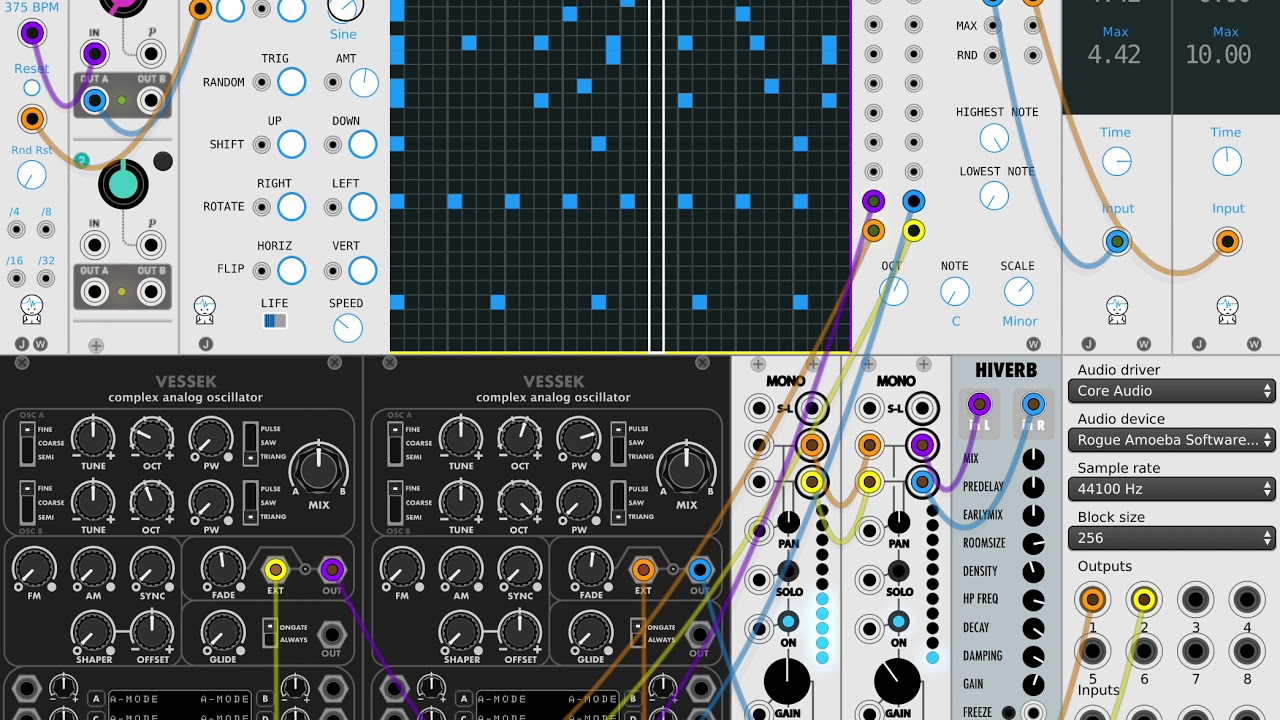Trigger the RANDOM button in the sequencer controls
Viewport: 1280px width, 720px height.
point(291,82)
